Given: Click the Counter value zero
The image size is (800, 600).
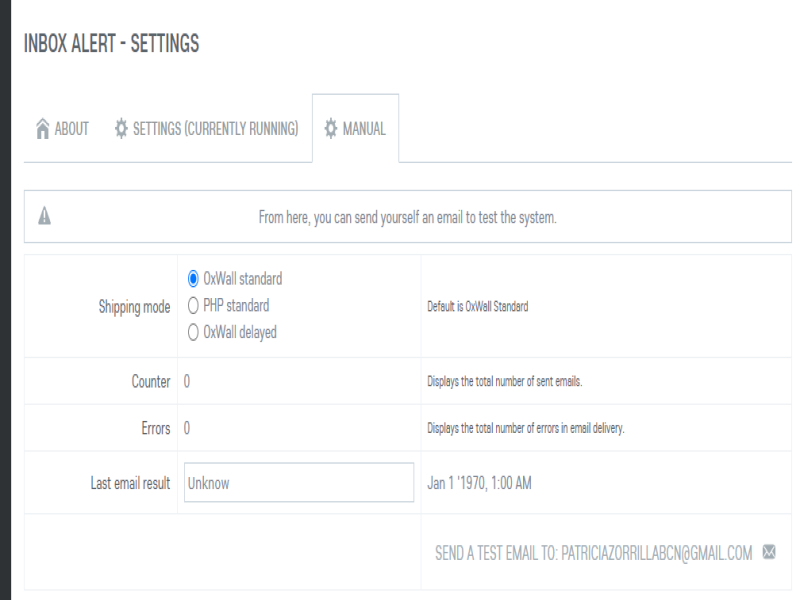Looking at the screenshot, I should [187, 382].
